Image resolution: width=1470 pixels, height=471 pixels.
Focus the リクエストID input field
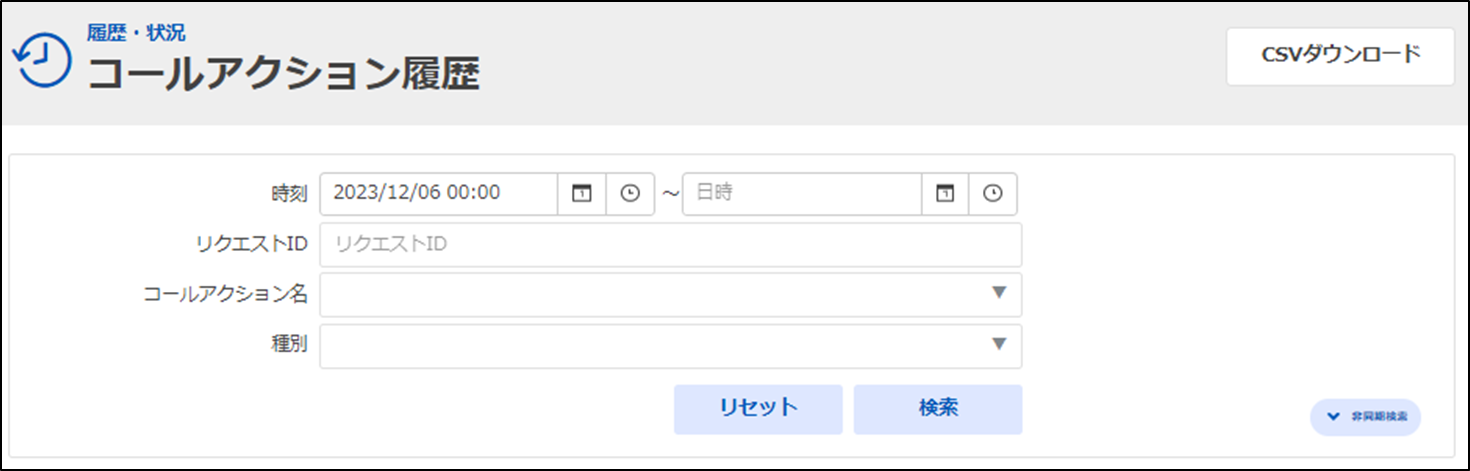tap(671, 244)
